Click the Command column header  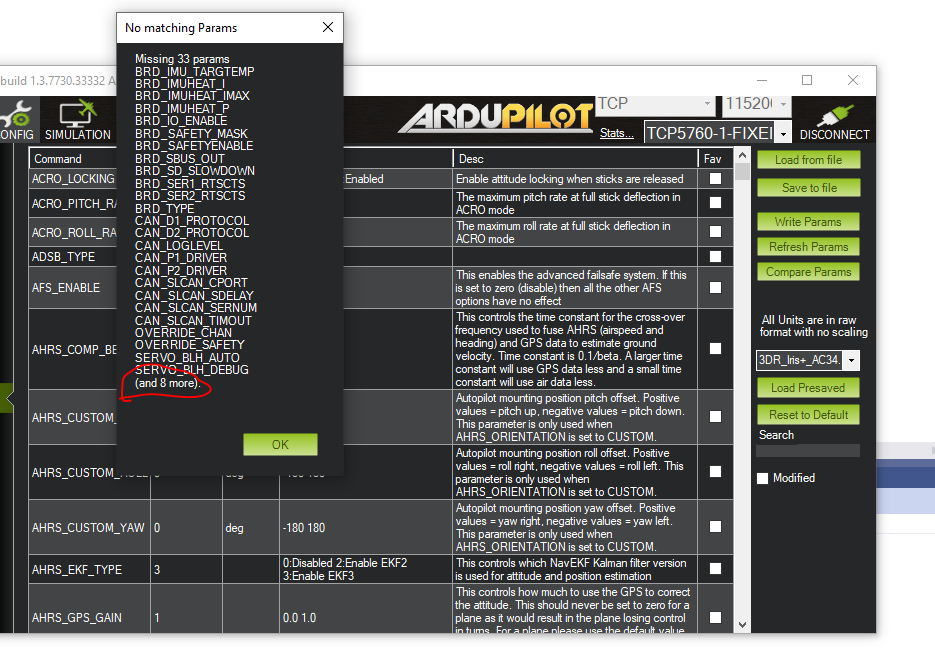(58, 159)
